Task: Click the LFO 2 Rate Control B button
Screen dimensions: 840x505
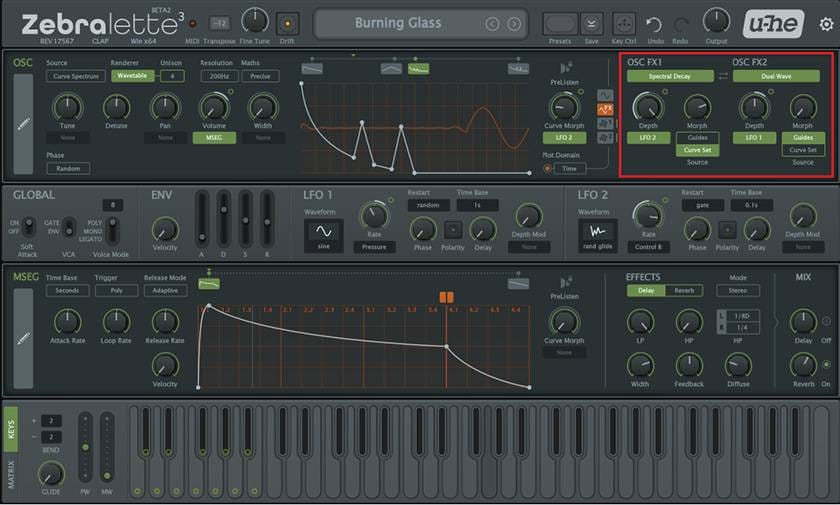Action: click(x=648, y=247)
